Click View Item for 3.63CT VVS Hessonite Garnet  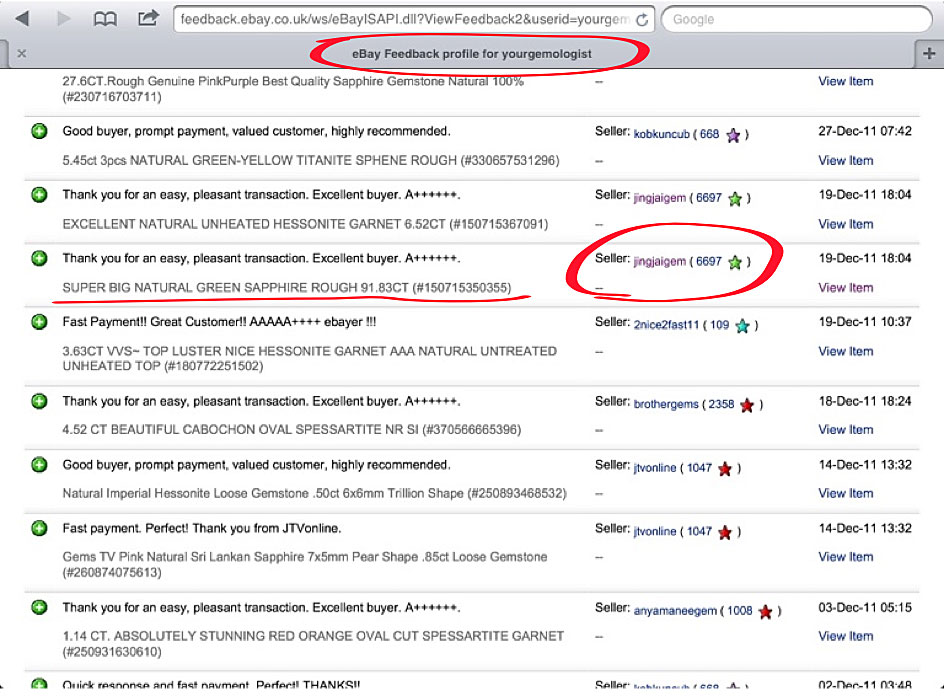pos(845,352)
